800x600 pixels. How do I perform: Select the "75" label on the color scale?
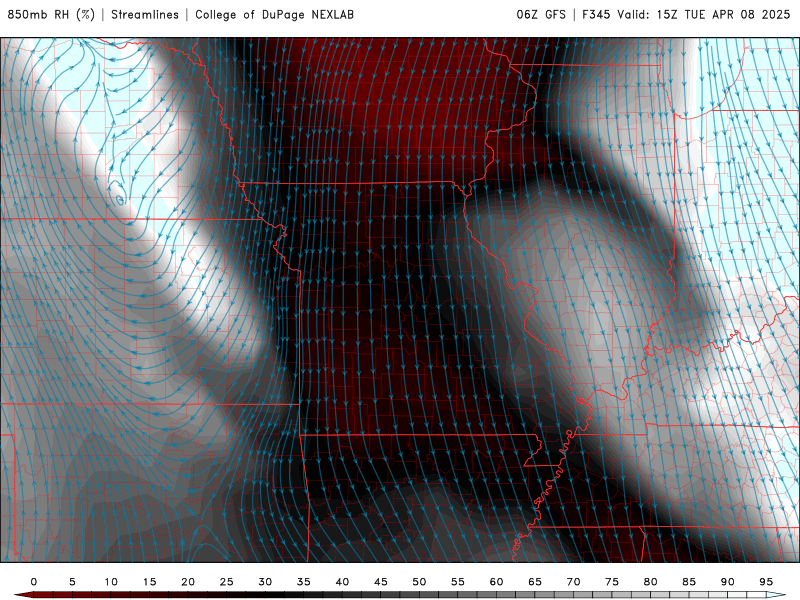pos(612,582)
